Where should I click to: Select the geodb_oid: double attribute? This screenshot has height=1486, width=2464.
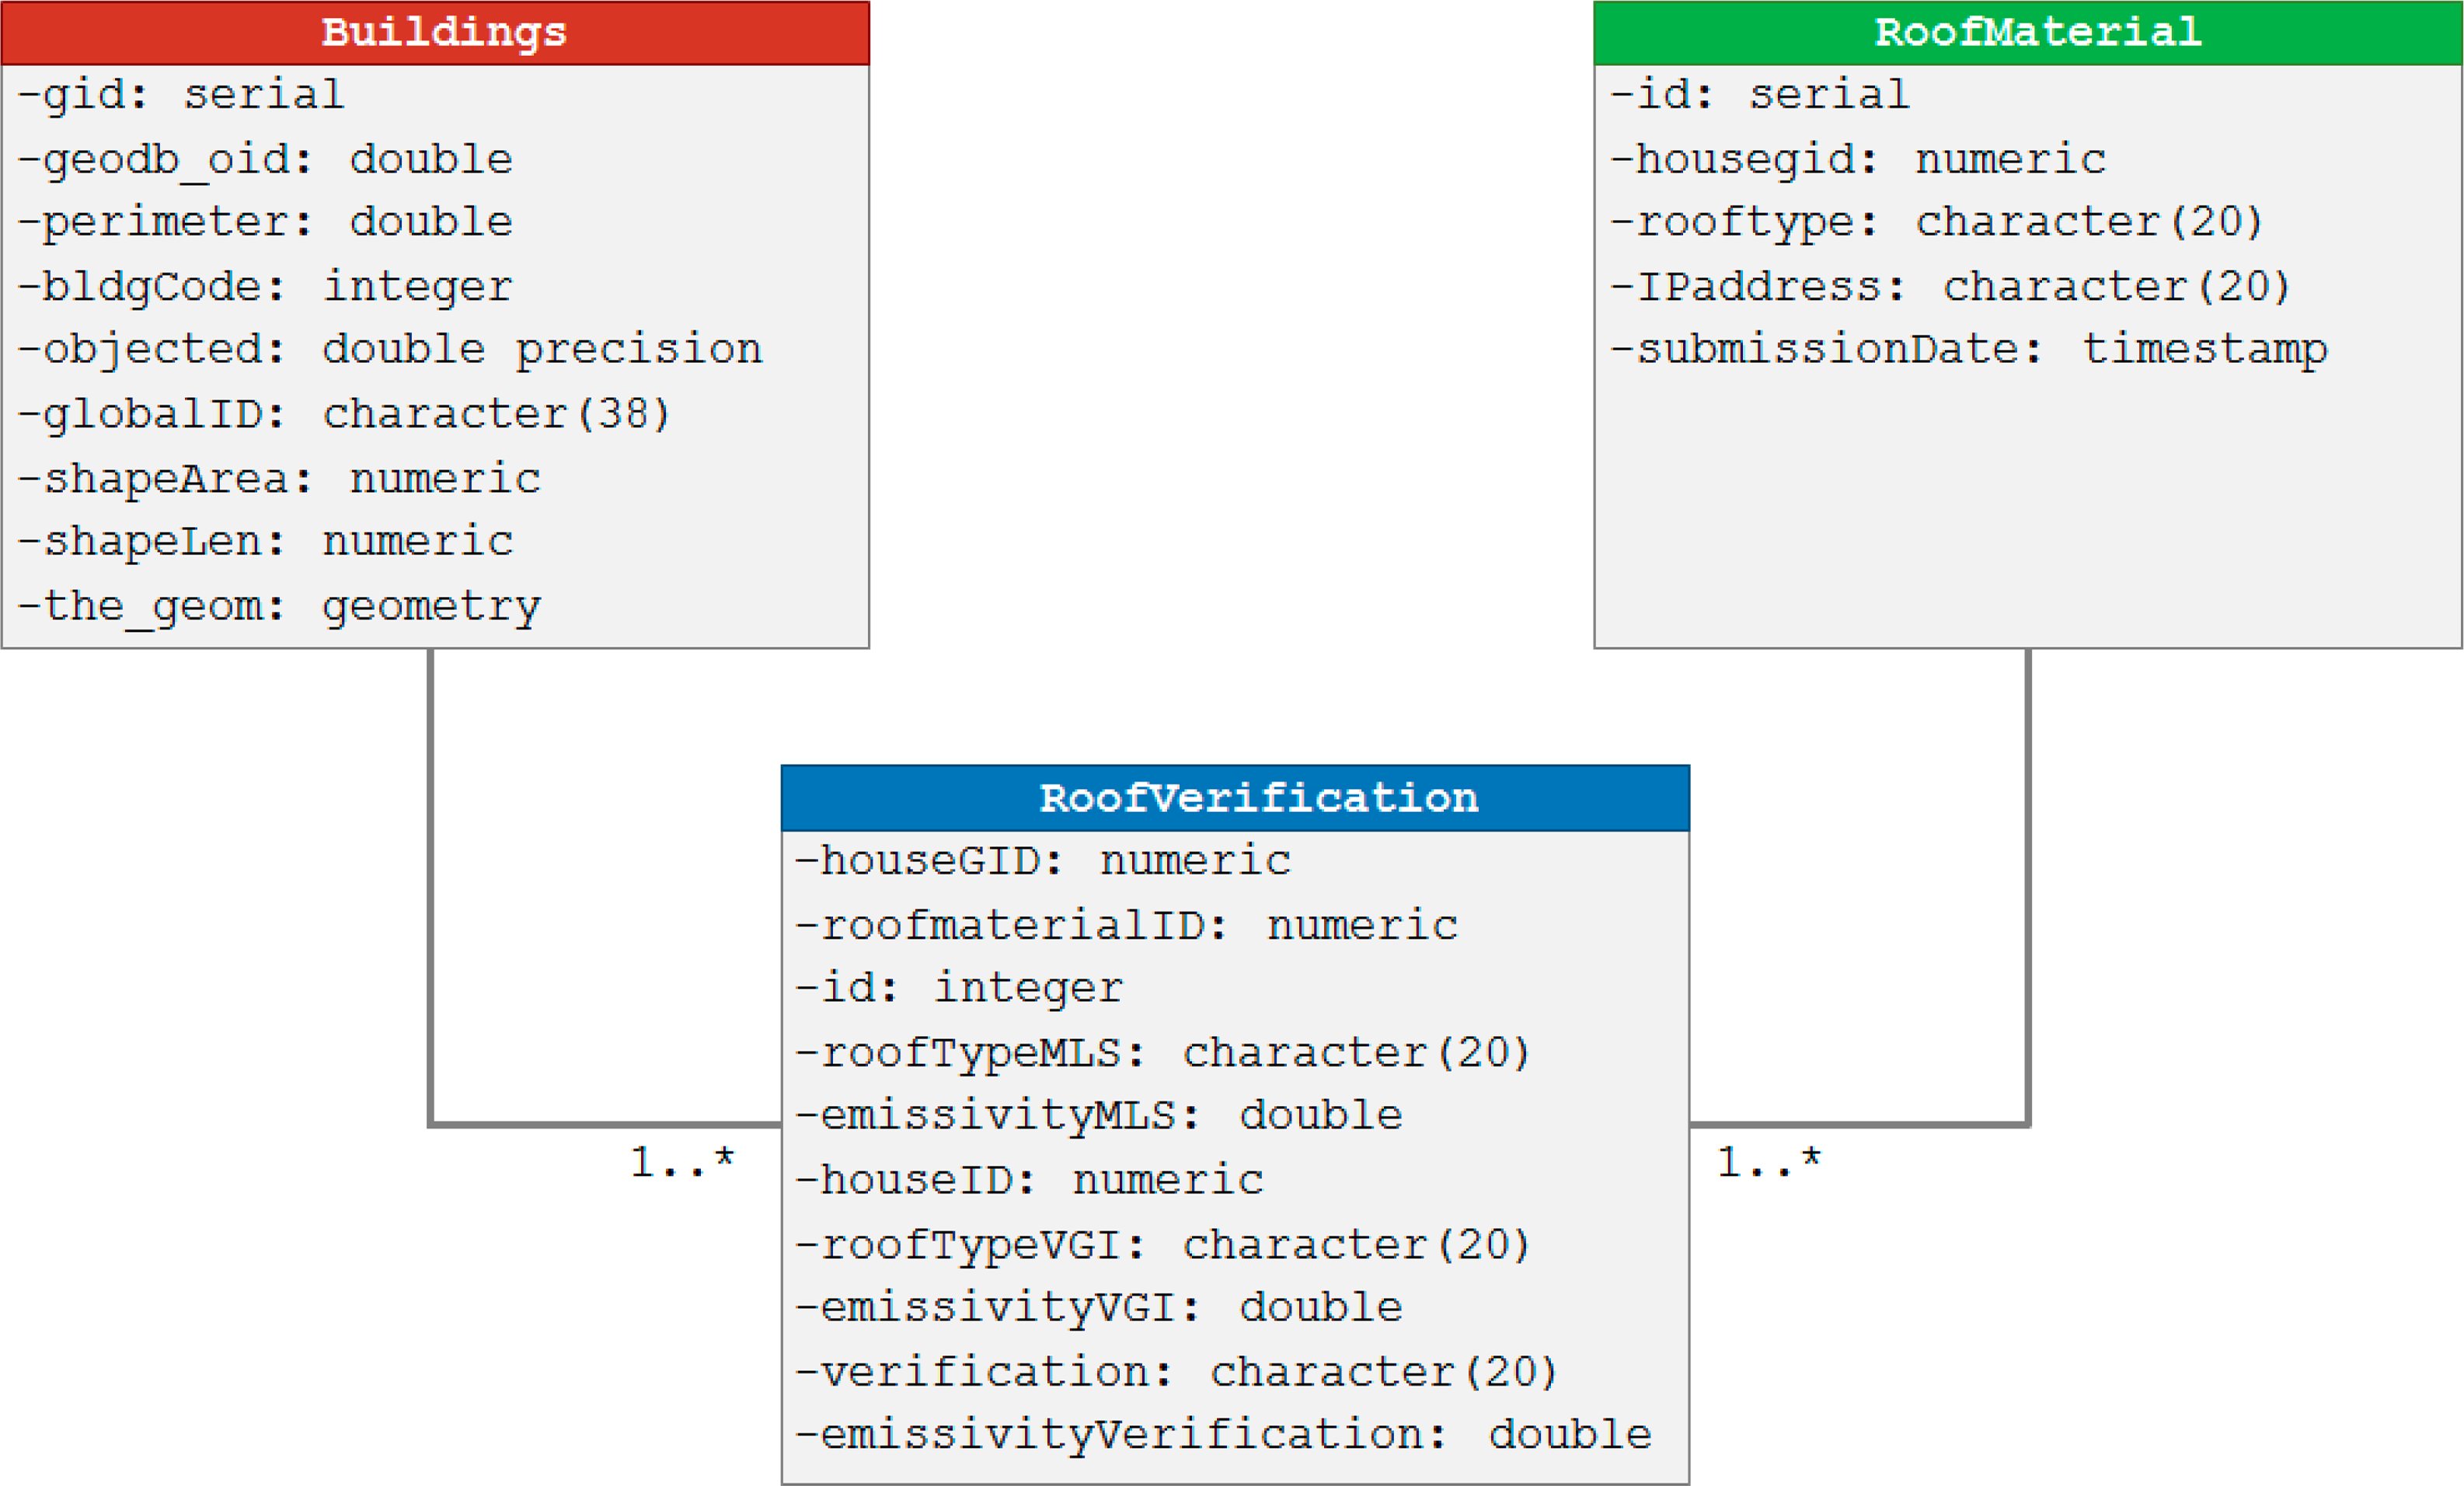[x=265, y=160]
